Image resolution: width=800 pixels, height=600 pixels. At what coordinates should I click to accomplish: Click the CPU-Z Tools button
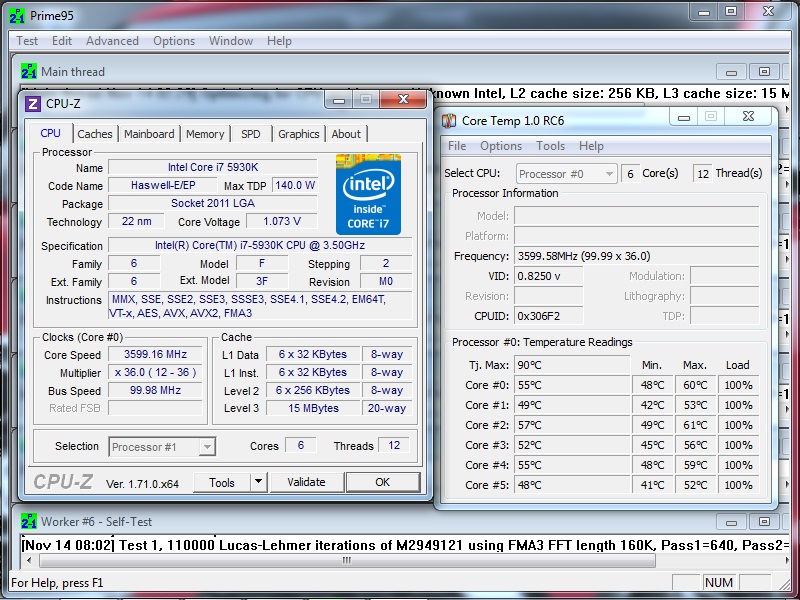(x=222, y=483)
